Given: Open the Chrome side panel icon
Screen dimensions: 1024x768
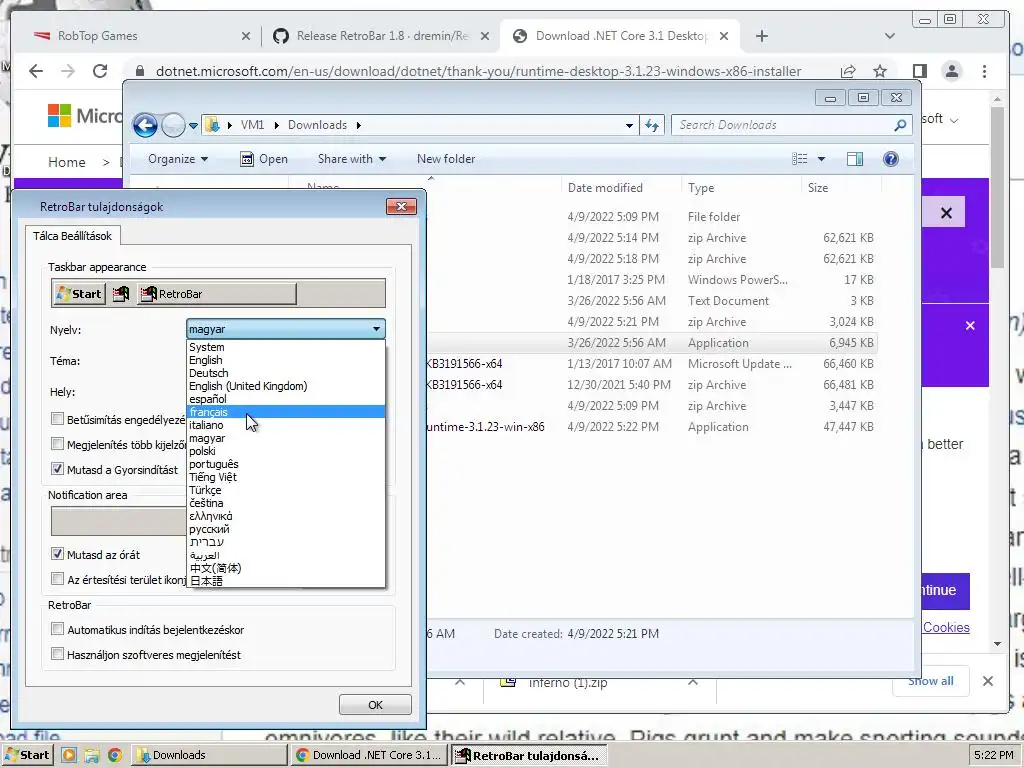Looking at the screenshot, I should pos(920,71).
